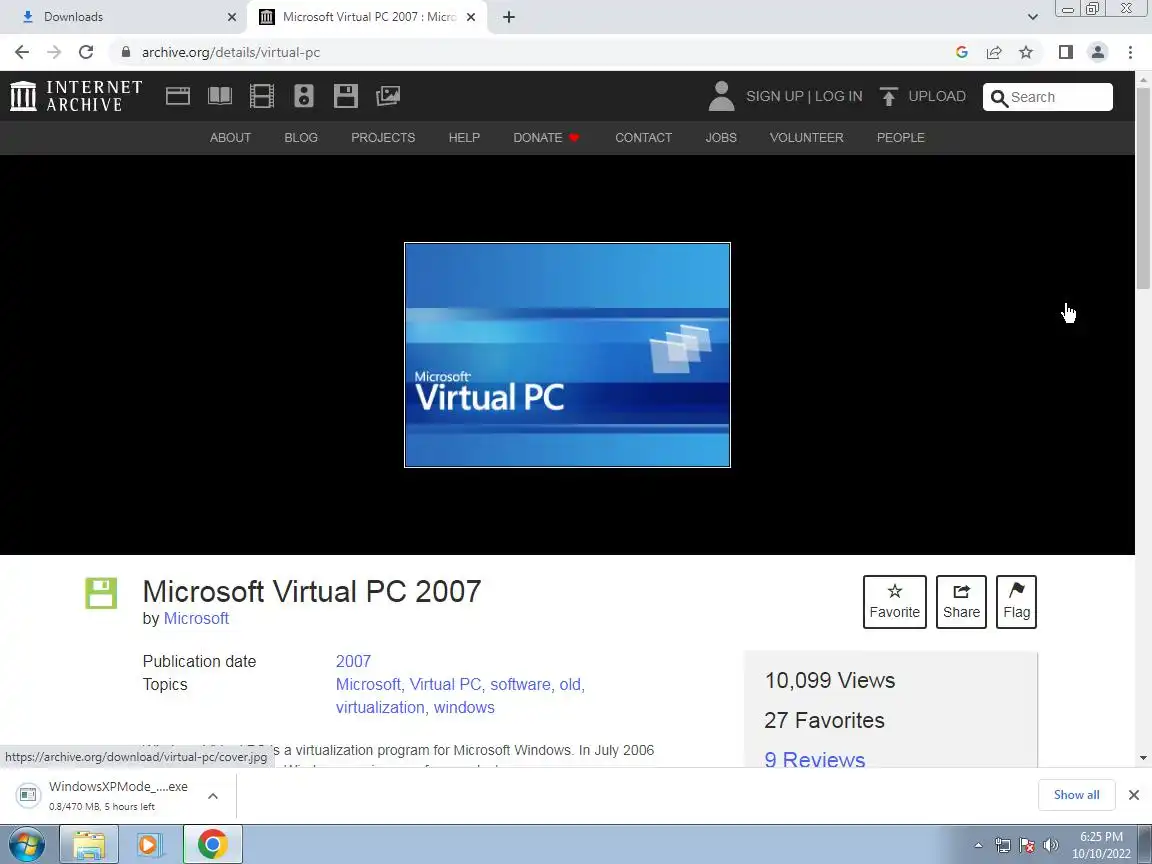
Task: Open the Chrome three-dot menu
Action: pyautogui.click(x=1130, y=52)
